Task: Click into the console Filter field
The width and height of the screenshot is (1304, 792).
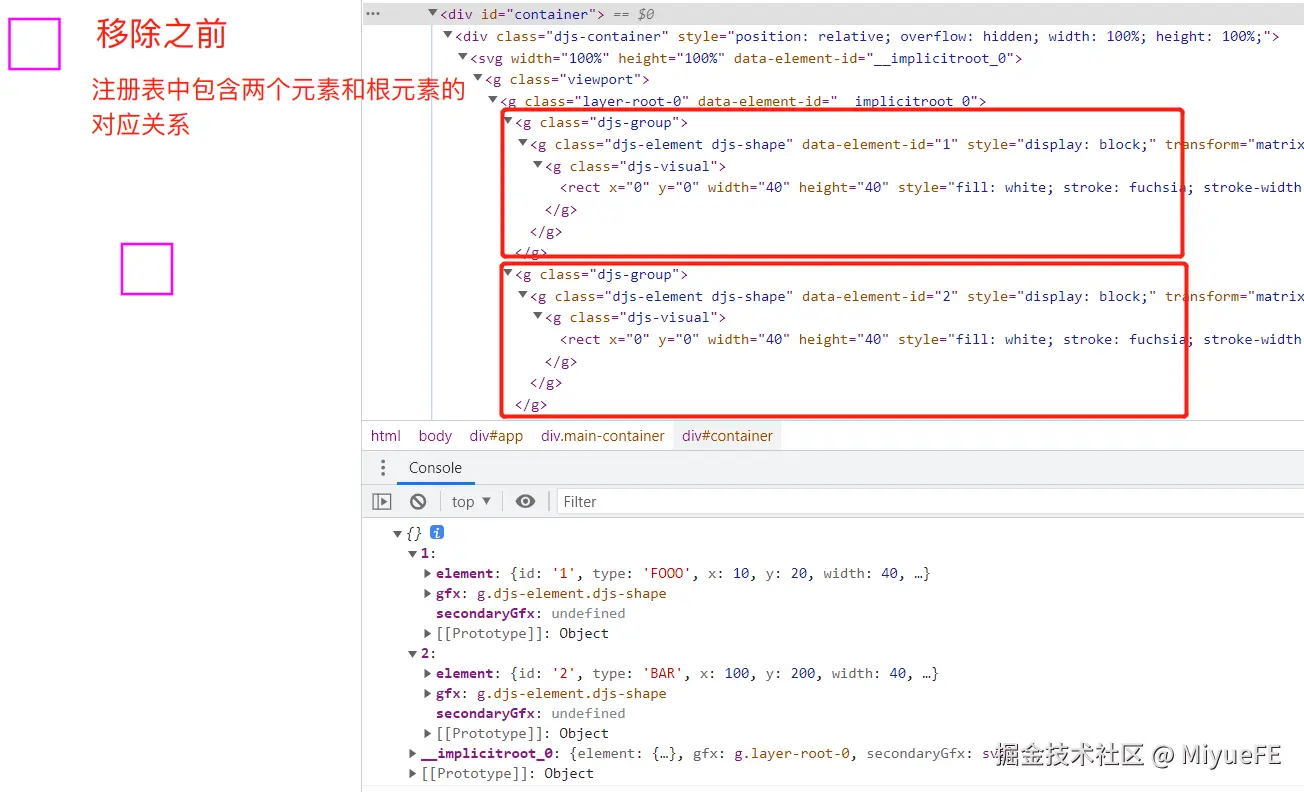Action: point(930,502)
